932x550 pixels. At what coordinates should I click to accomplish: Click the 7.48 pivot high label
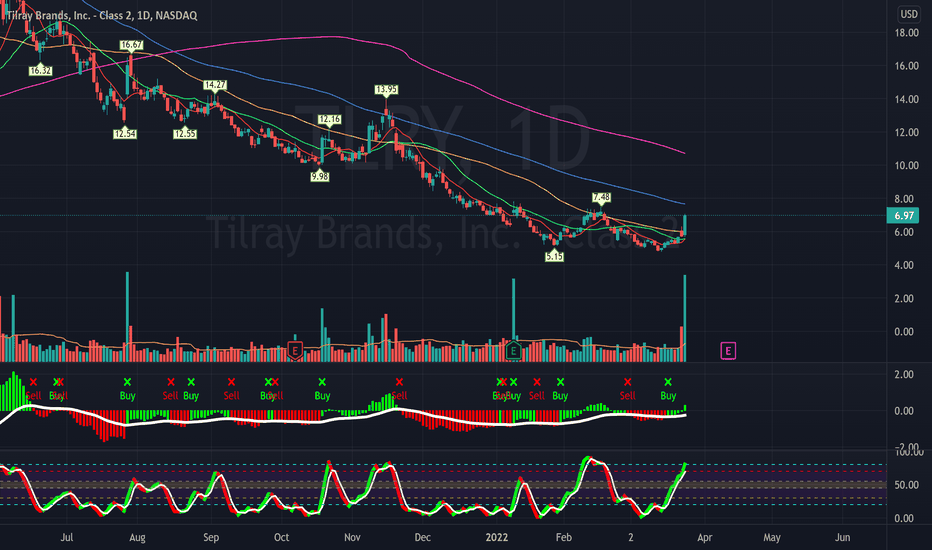point(602,197)
